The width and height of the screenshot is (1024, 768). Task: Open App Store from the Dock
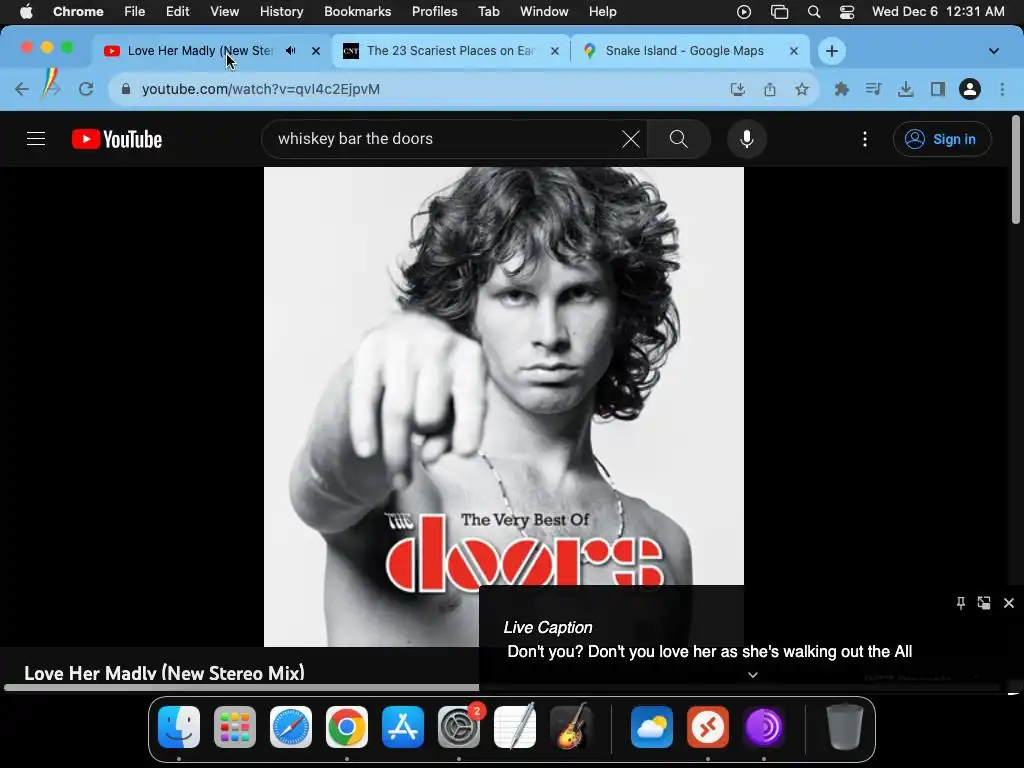(x=402, y=726)
